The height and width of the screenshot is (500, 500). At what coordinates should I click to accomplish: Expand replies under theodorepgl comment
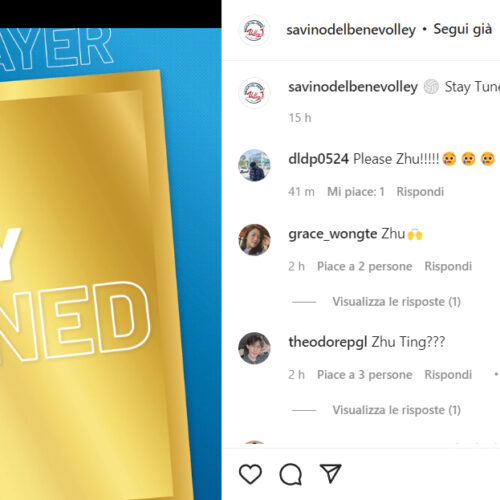(396, 410)
